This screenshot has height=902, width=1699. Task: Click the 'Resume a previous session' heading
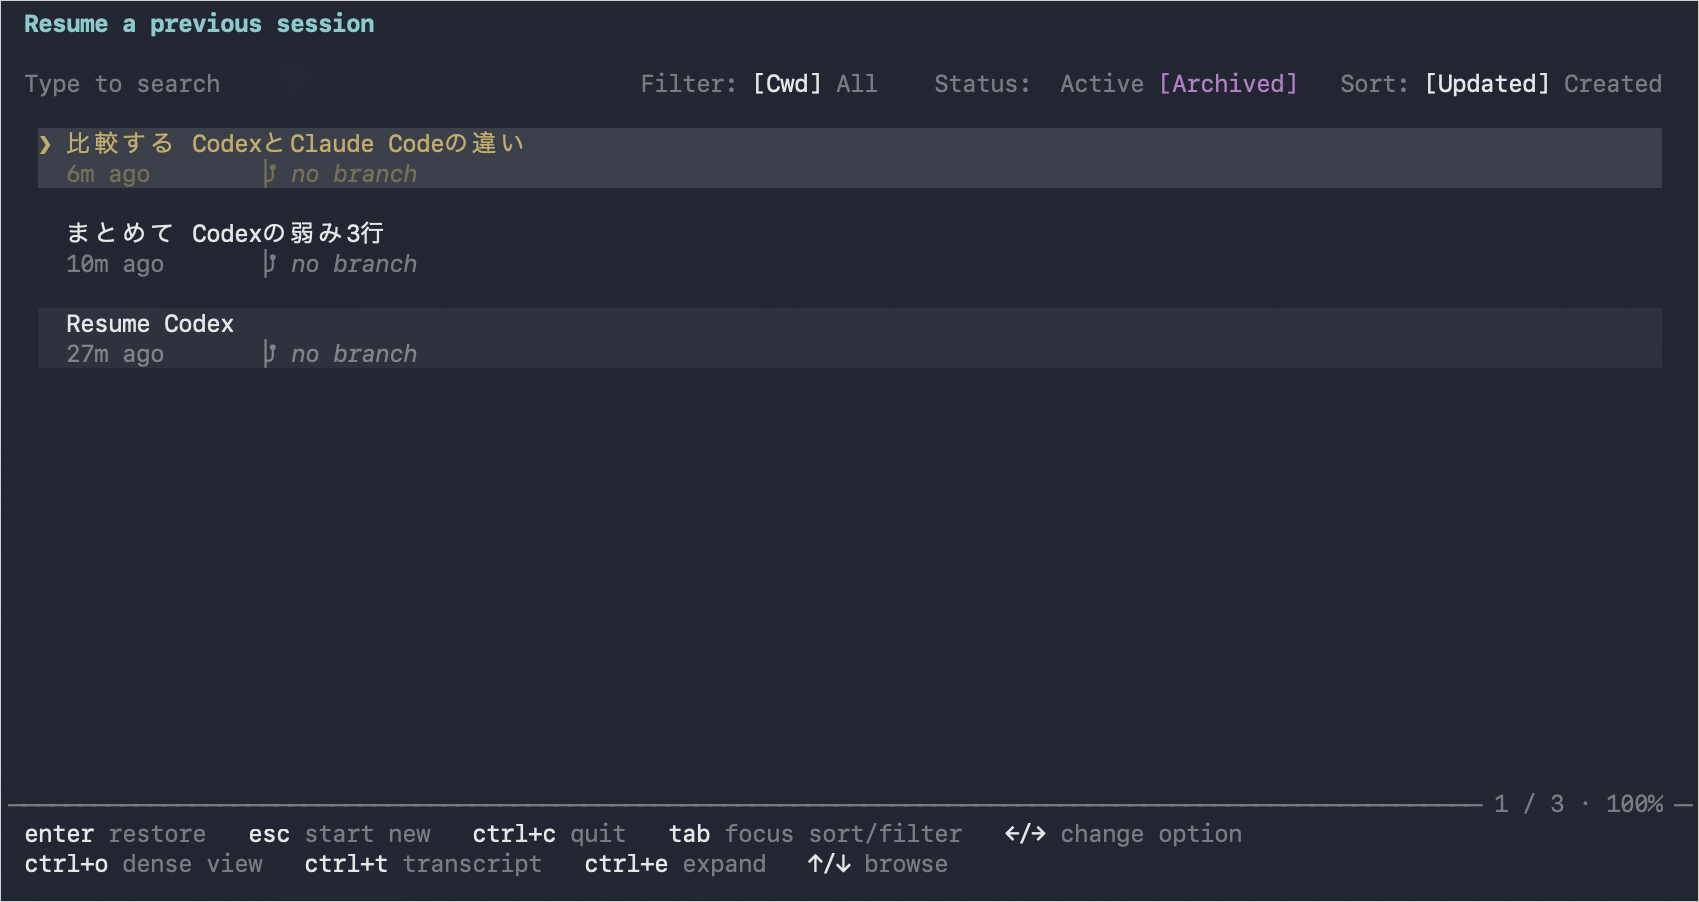click(199, 24)
